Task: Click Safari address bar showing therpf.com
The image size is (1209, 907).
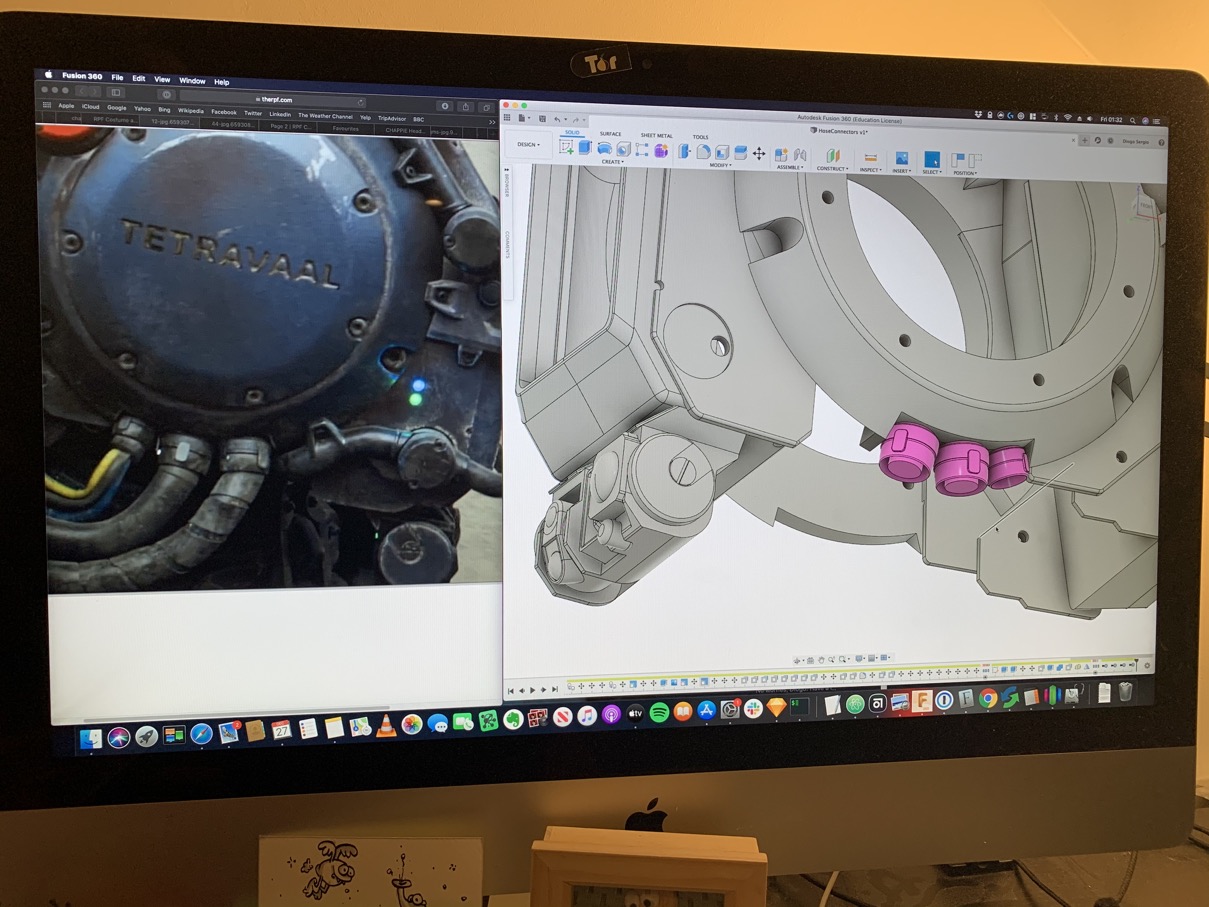Action: point(273,100)
